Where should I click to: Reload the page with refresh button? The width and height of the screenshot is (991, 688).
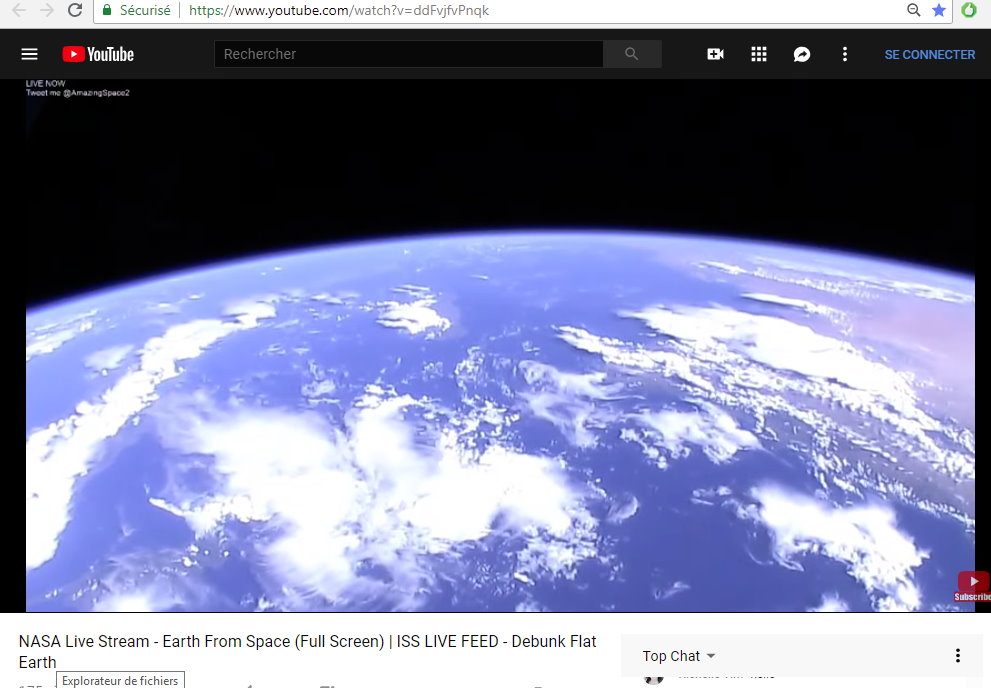[75, 10]
